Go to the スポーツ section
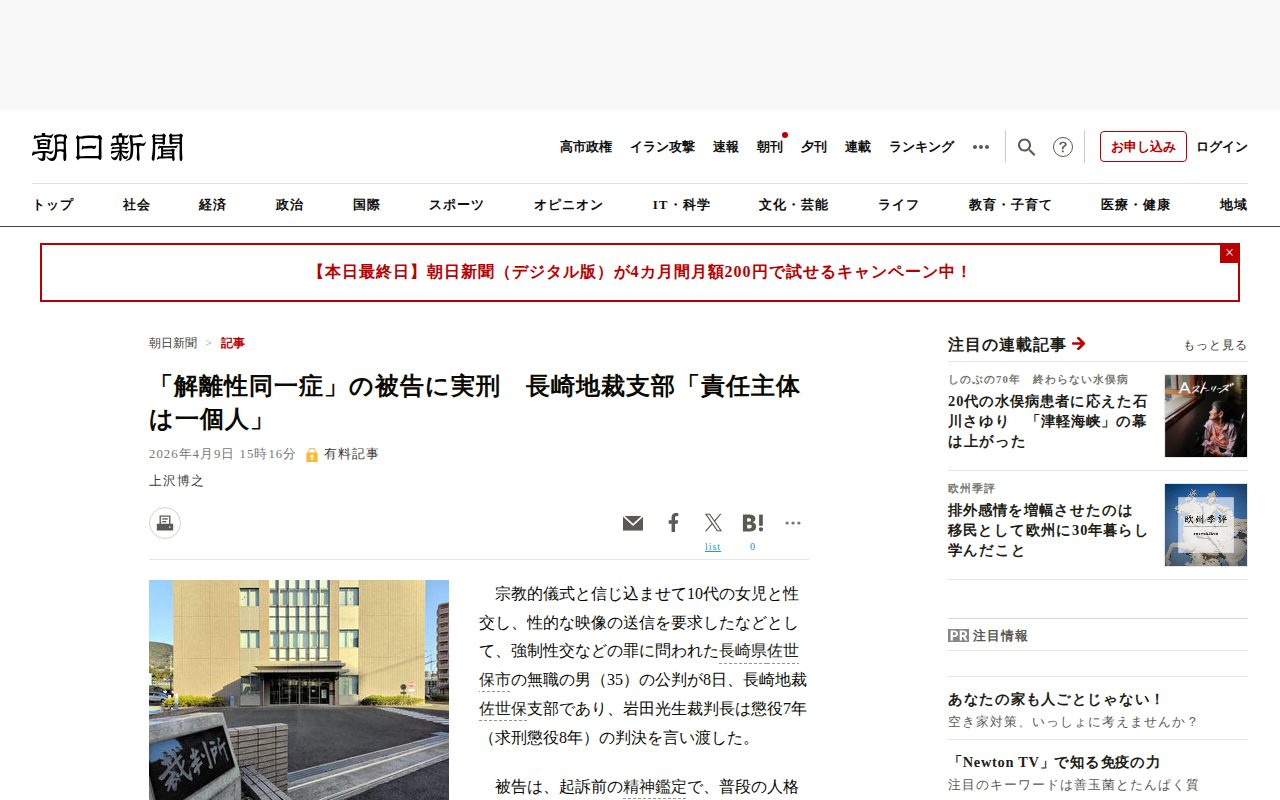Screen dimensions: 1280x800 click(x=456, y=205)
